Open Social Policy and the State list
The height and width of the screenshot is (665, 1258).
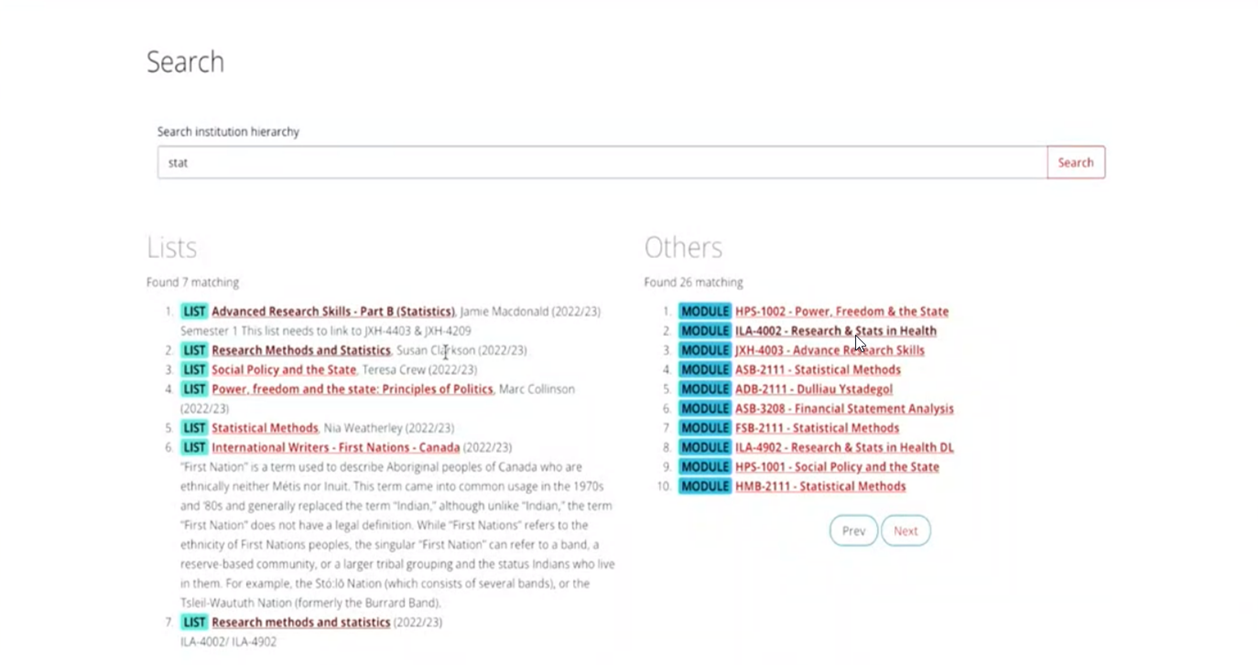[x=283, y=370]
